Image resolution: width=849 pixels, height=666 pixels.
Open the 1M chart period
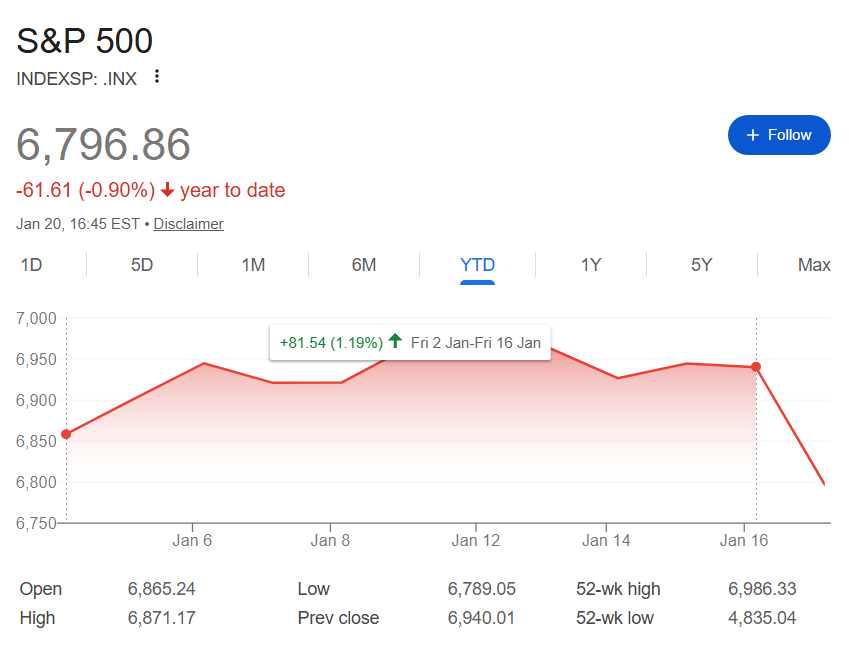click(252, 265)
